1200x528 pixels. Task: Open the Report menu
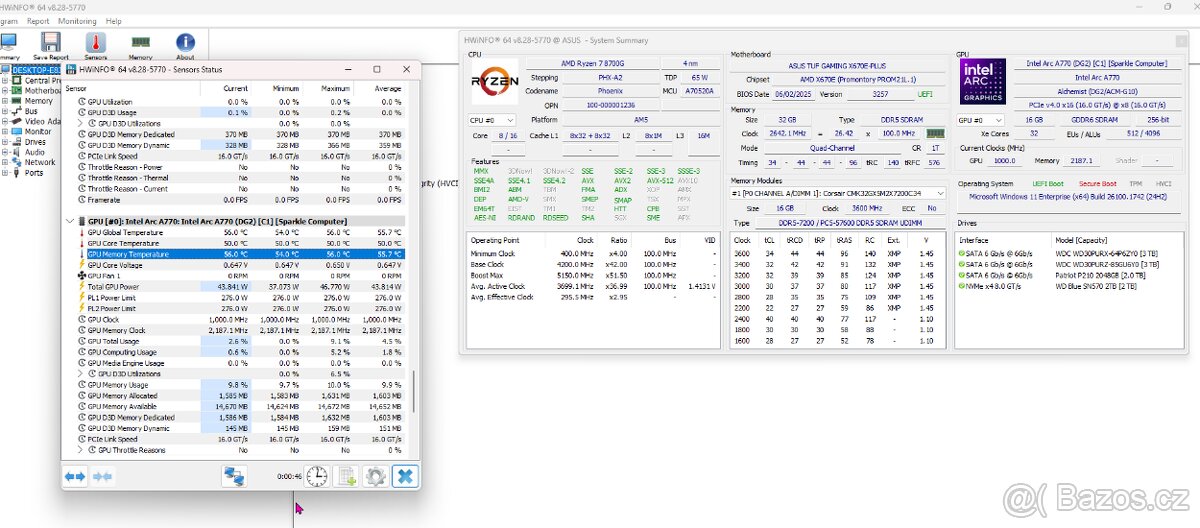click(x=38, y=21)
